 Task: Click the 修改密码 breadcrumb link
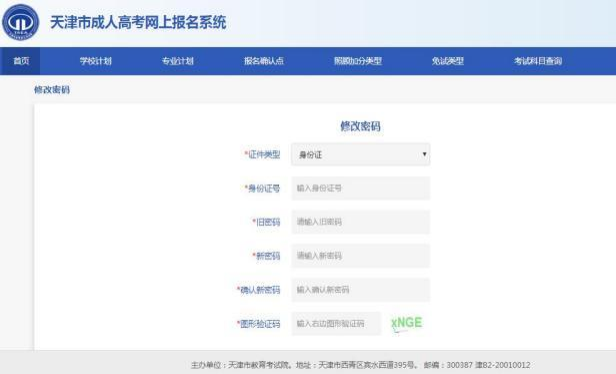(52, 90)
